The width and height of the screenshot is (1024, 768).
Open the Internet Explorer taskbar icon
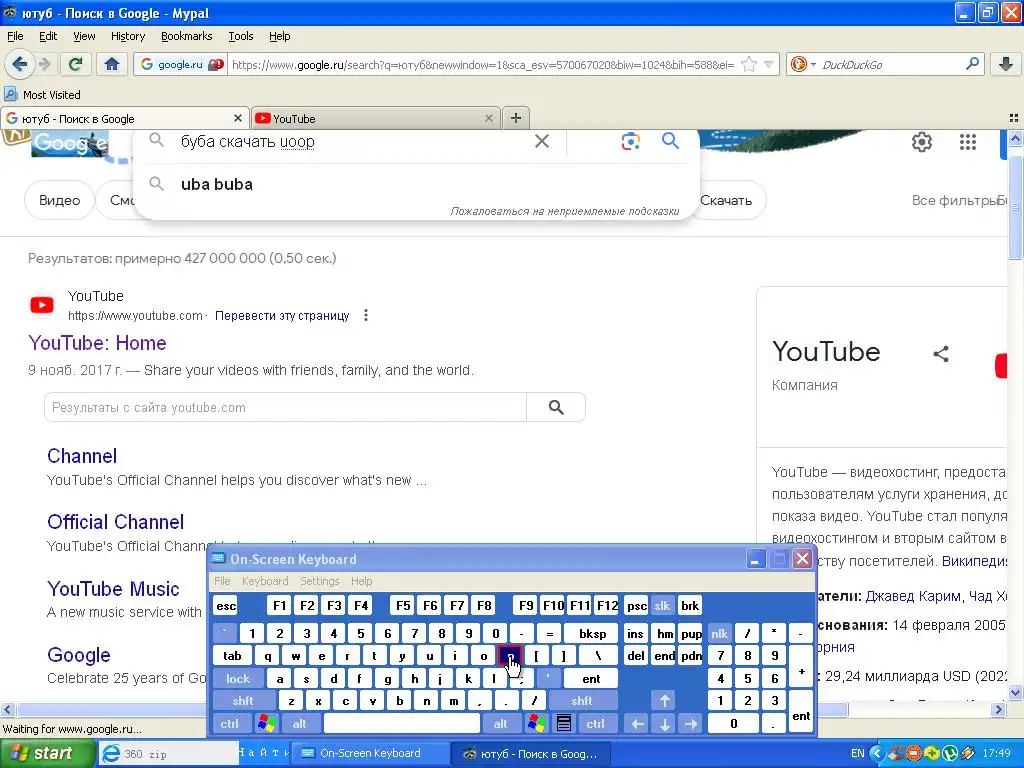(111, 754)
